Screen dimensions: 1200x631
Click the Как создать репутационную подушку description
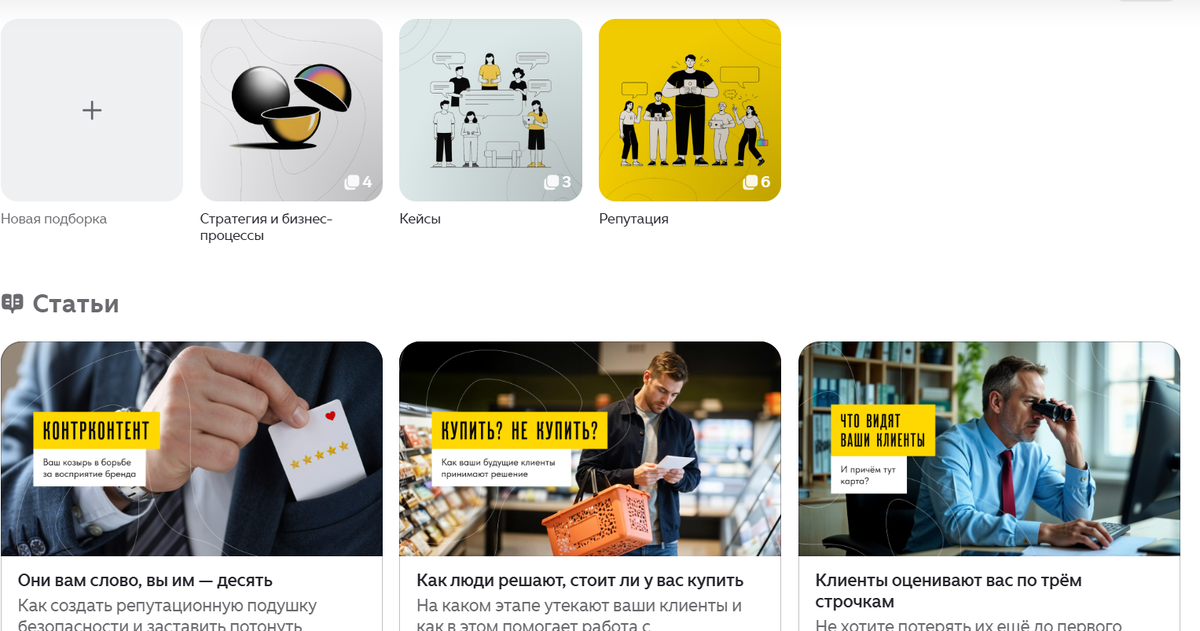click(167, 614)
